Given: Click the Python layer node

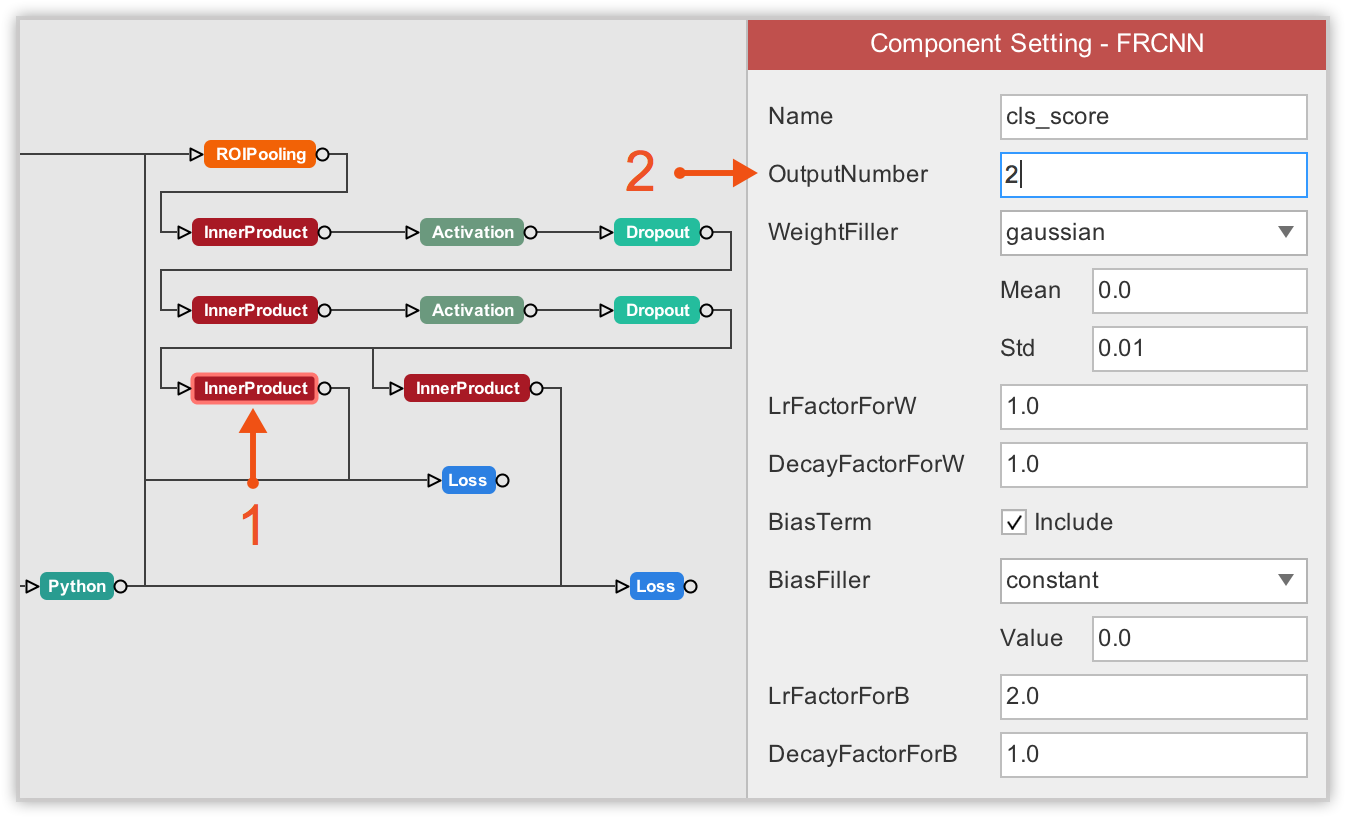Looking at the screenshot, I should click(x=77, y=586).
